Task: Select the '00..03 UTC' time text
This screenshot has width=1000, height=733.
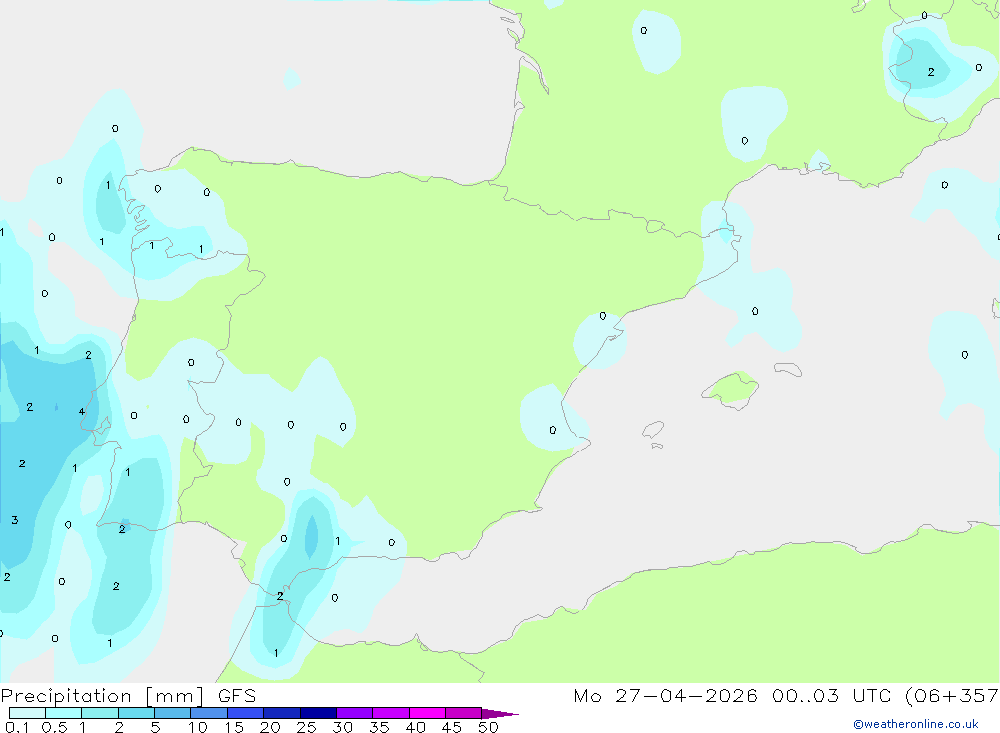Action: [831, 696]
